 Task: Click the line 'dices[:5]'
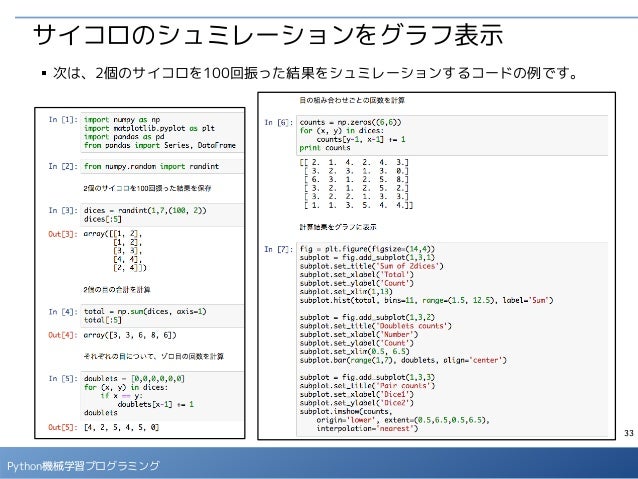coord(103,219)
